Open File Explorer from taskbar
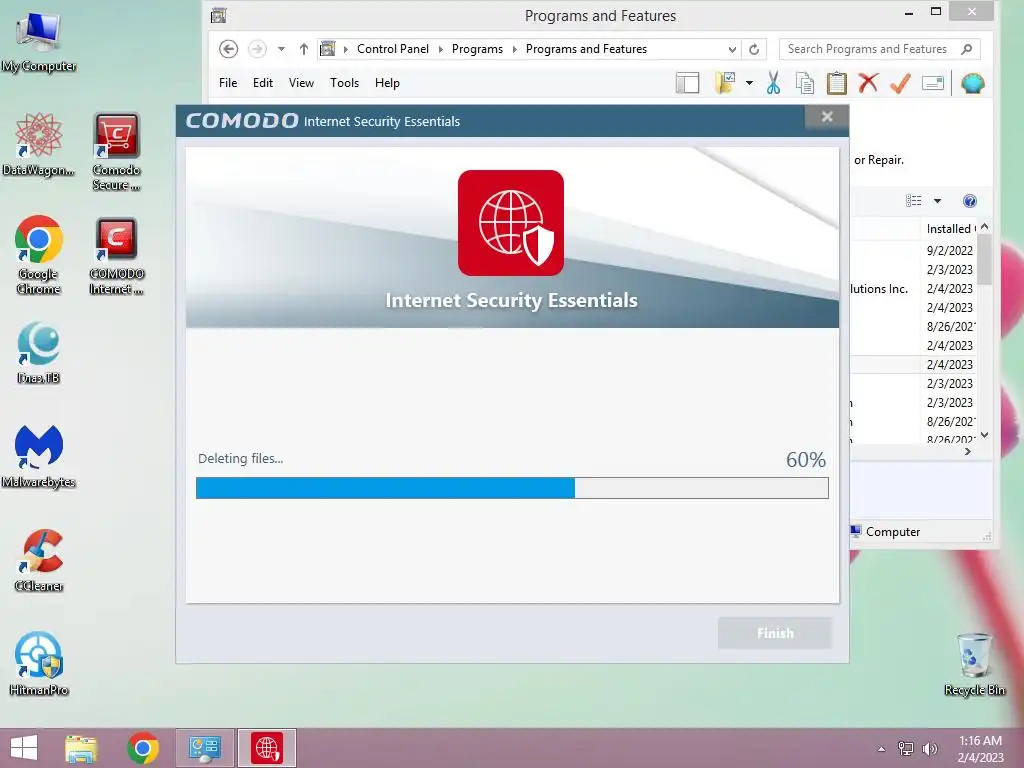Viewport: 1024px width, 768px height. pos(81,748)
